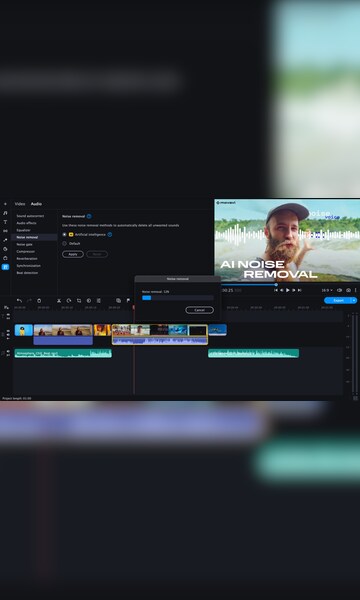This screenshot has width=360, height=600.
Task: Select the highlighted blue tools sidebar icon
Action: pos(5,267)
